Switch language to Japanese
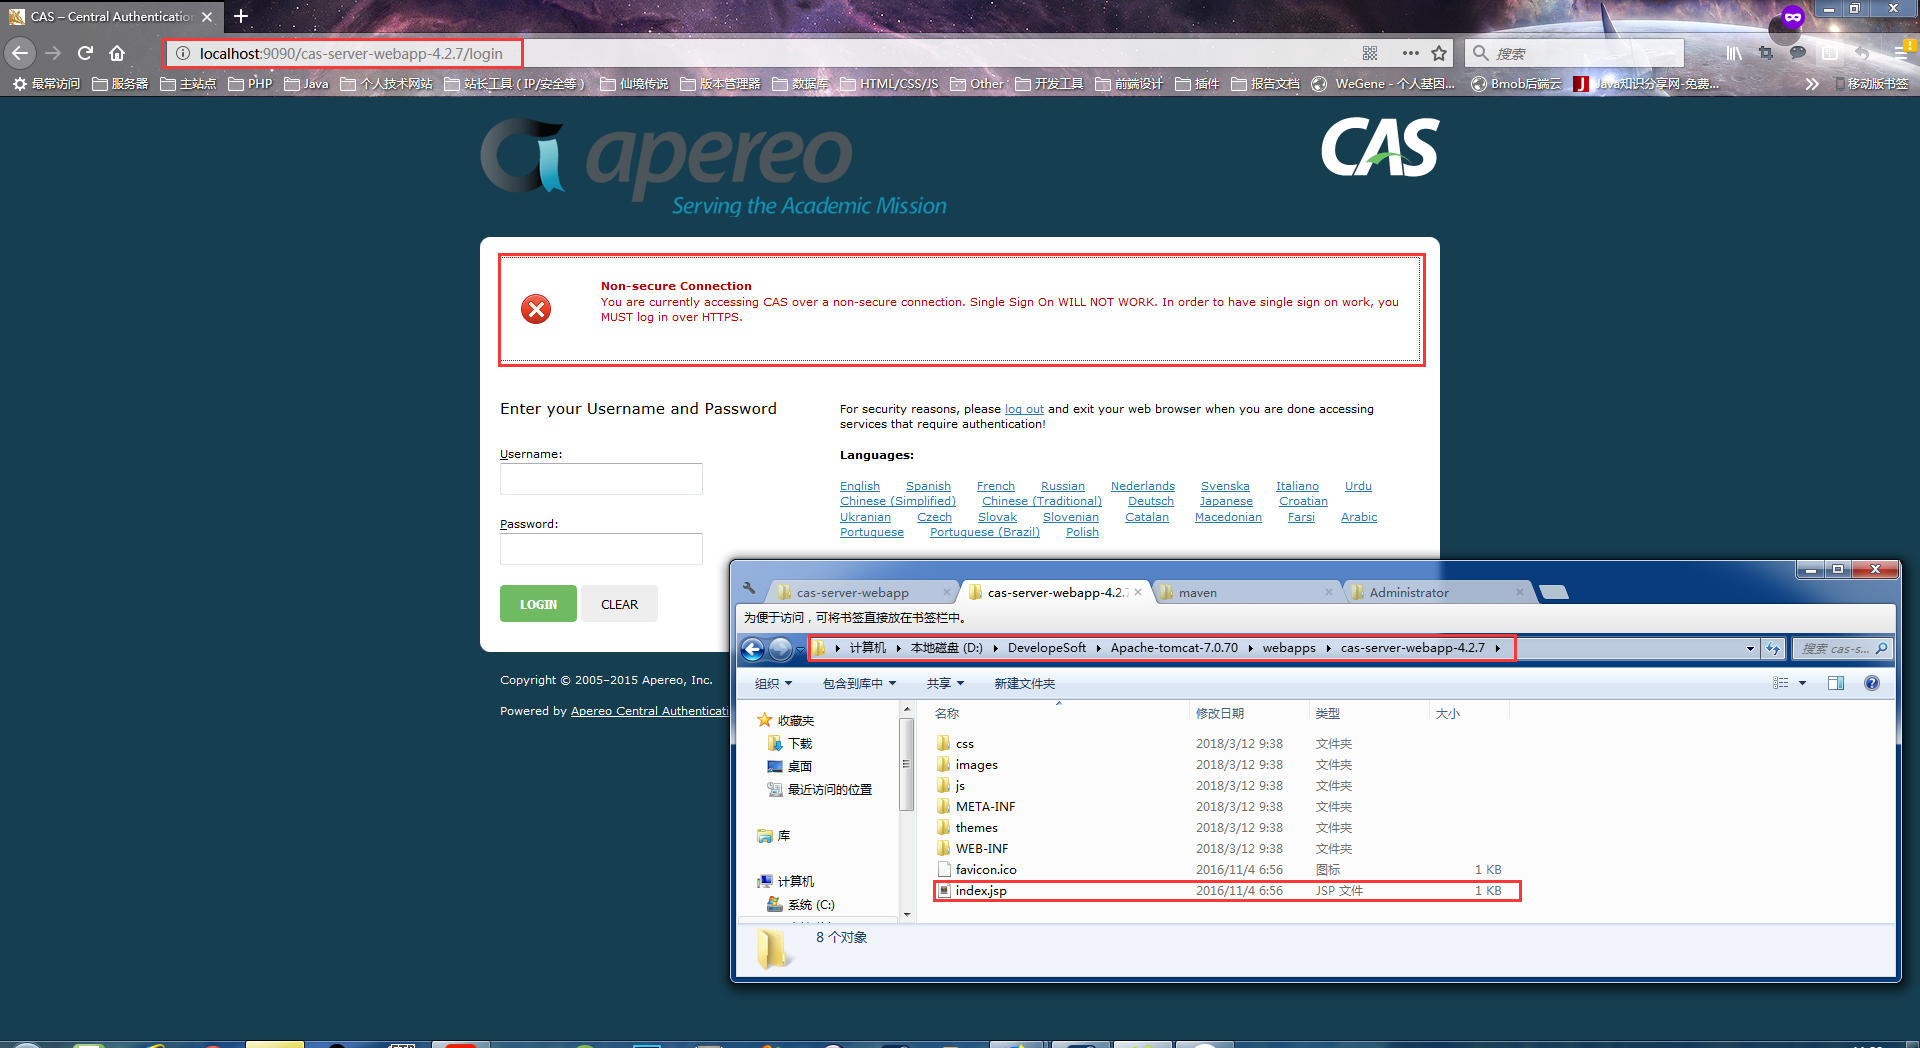 (1226, 501)
